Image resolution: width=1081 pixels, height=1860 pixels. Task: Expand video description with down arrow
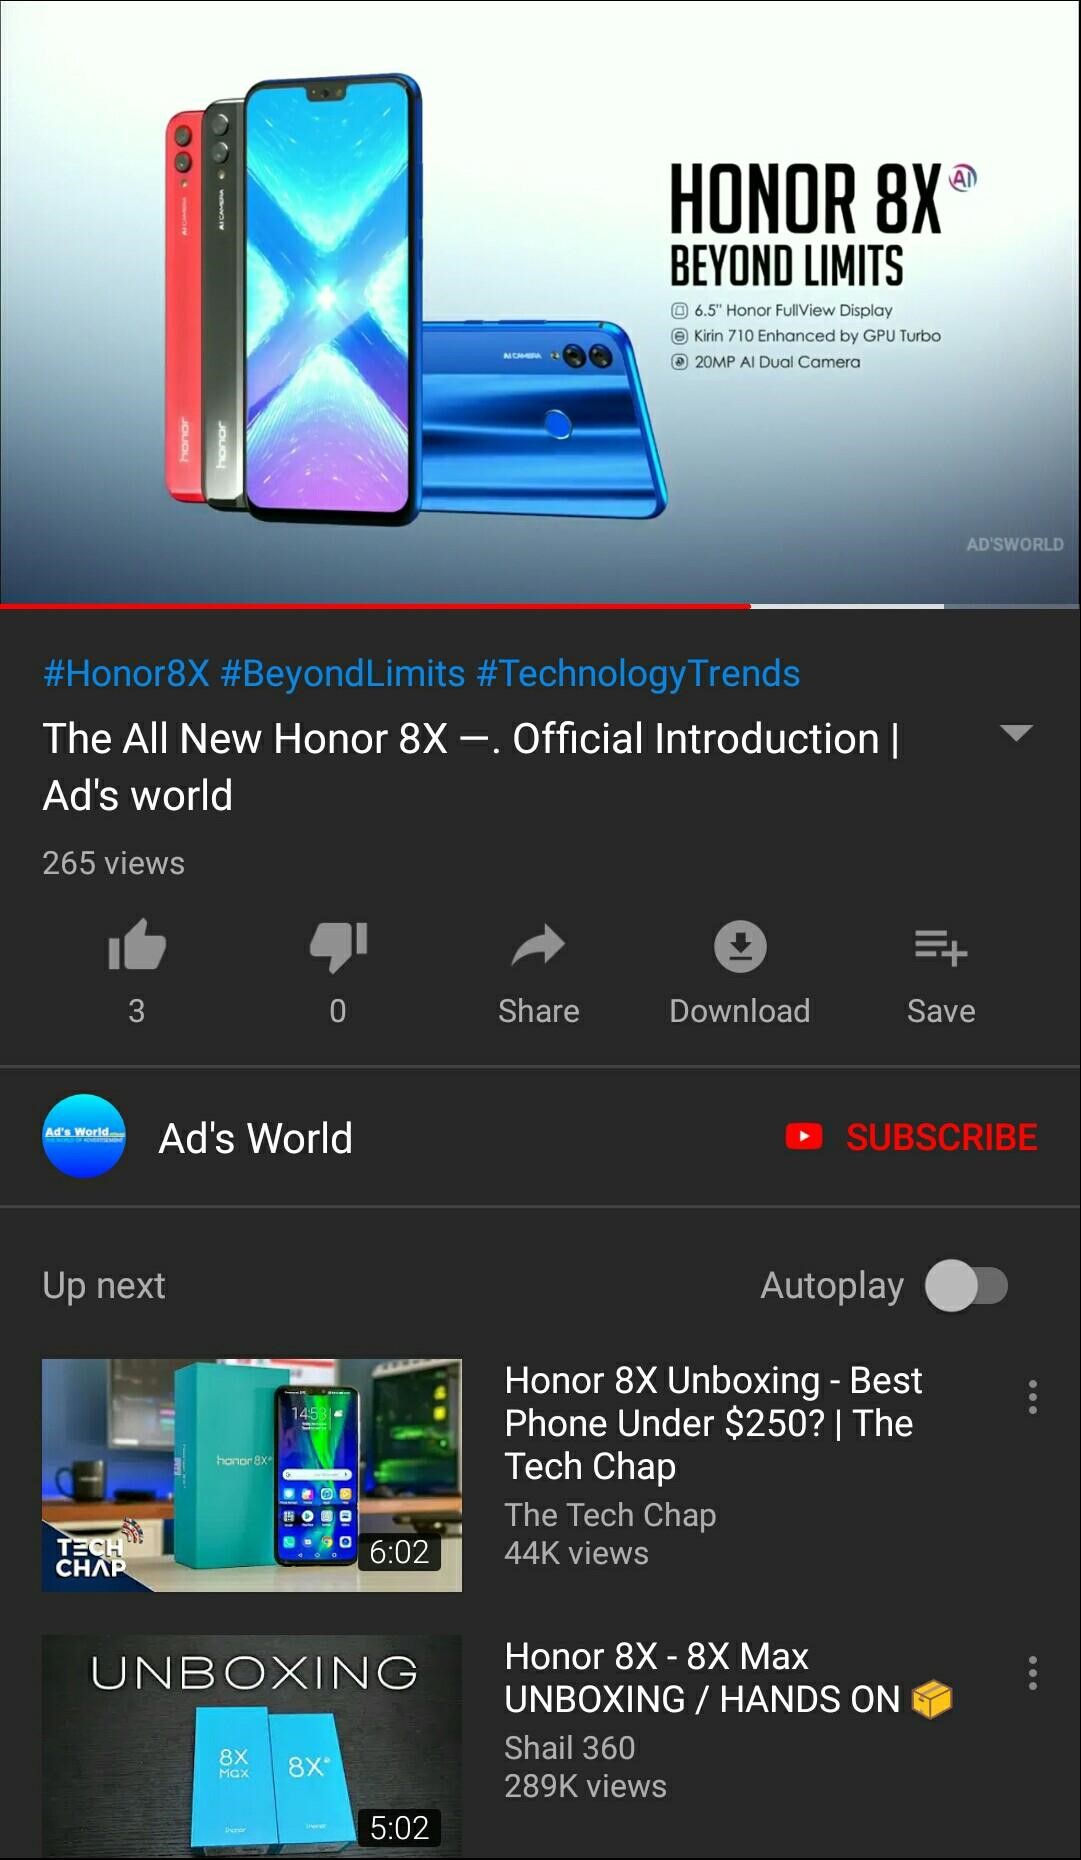[x=1016, y=733]
